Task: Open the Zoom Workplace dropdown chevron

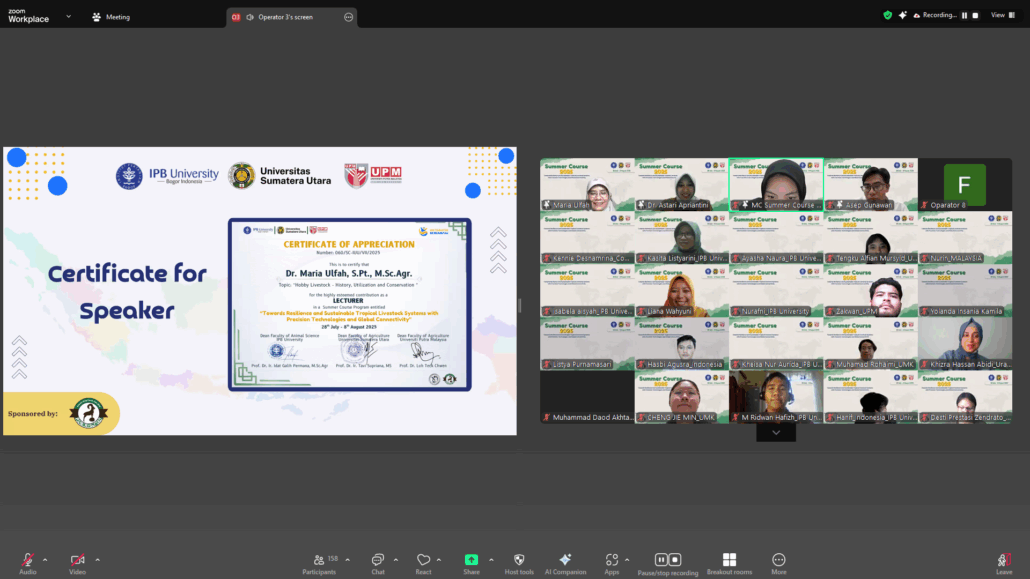Action: (68, 16)
